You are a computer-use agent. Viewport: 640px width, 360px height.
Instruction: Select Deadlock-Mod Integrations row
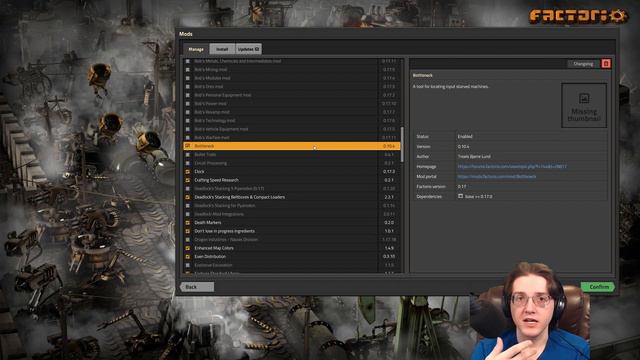tap(291, 214)
